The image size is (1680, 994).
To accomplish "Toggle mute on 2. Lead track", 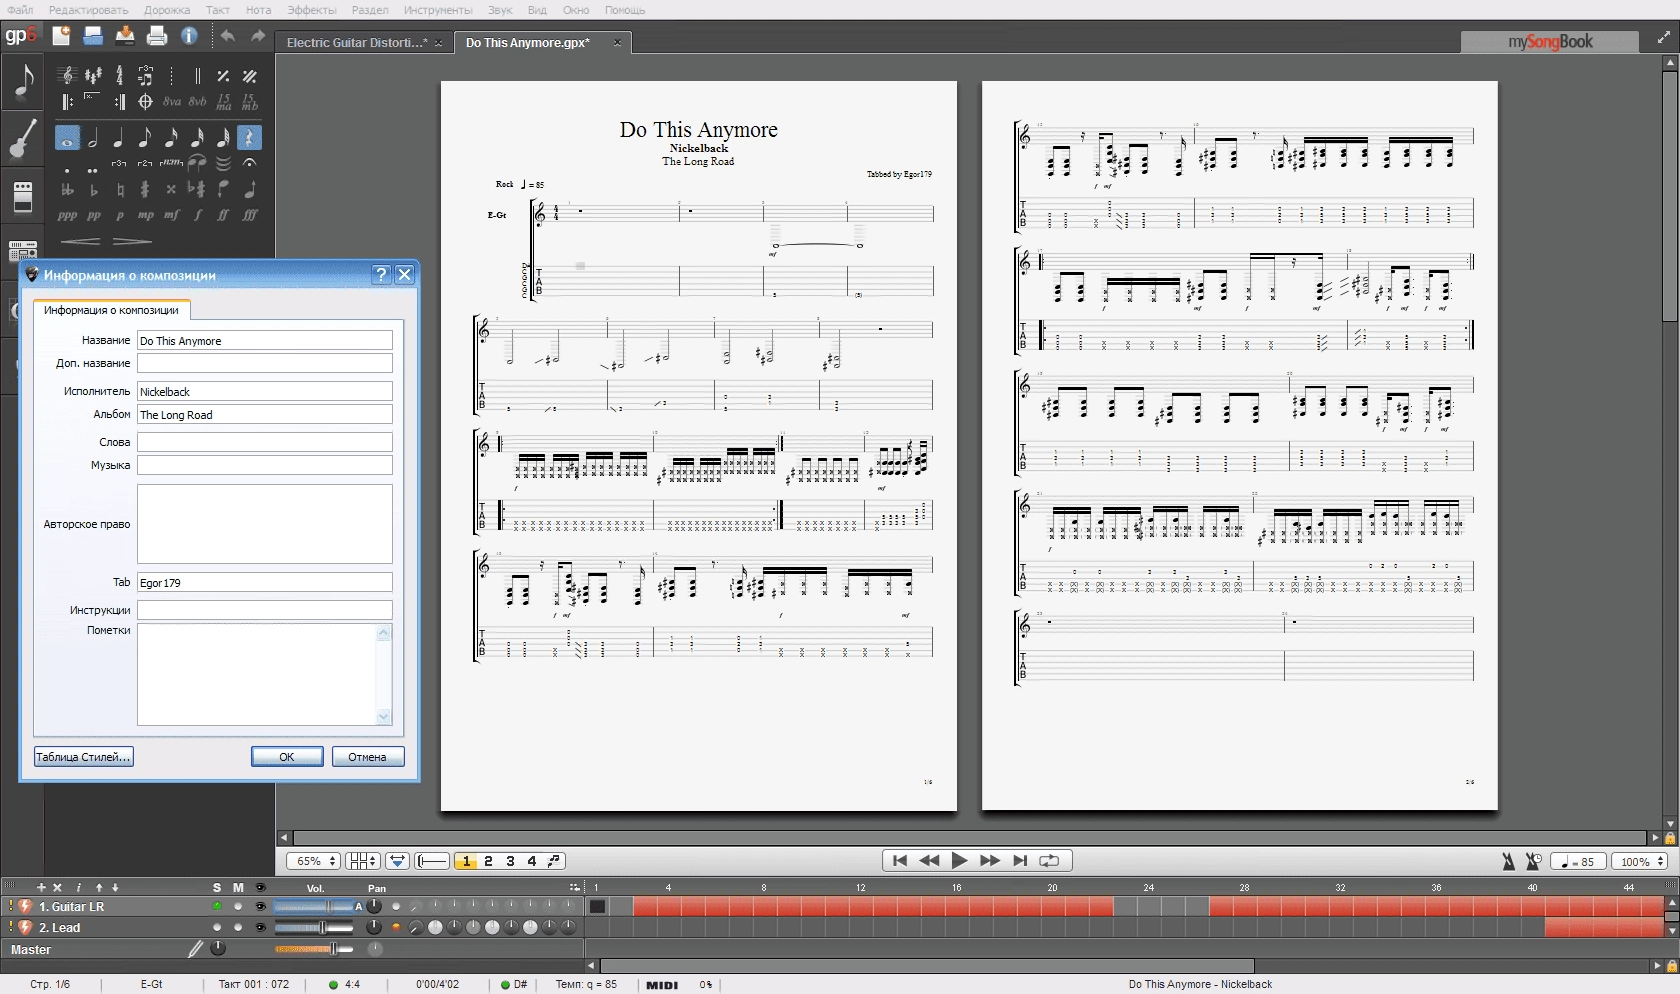I will pyautogui.click(x=238, y=928).
